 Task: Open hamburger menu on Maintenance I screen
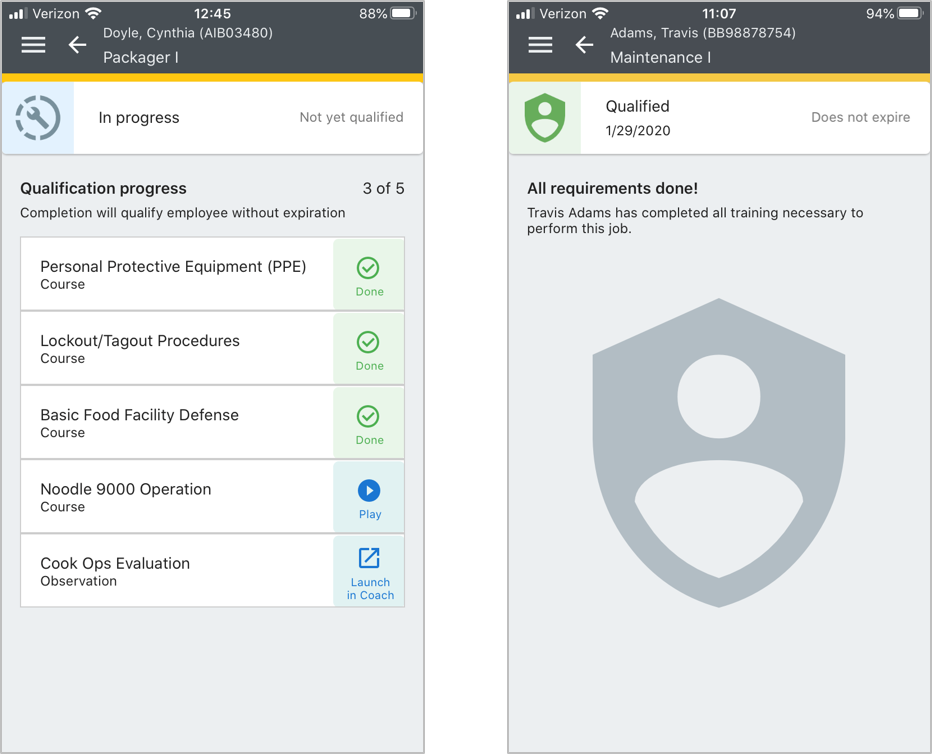[540, 45]
